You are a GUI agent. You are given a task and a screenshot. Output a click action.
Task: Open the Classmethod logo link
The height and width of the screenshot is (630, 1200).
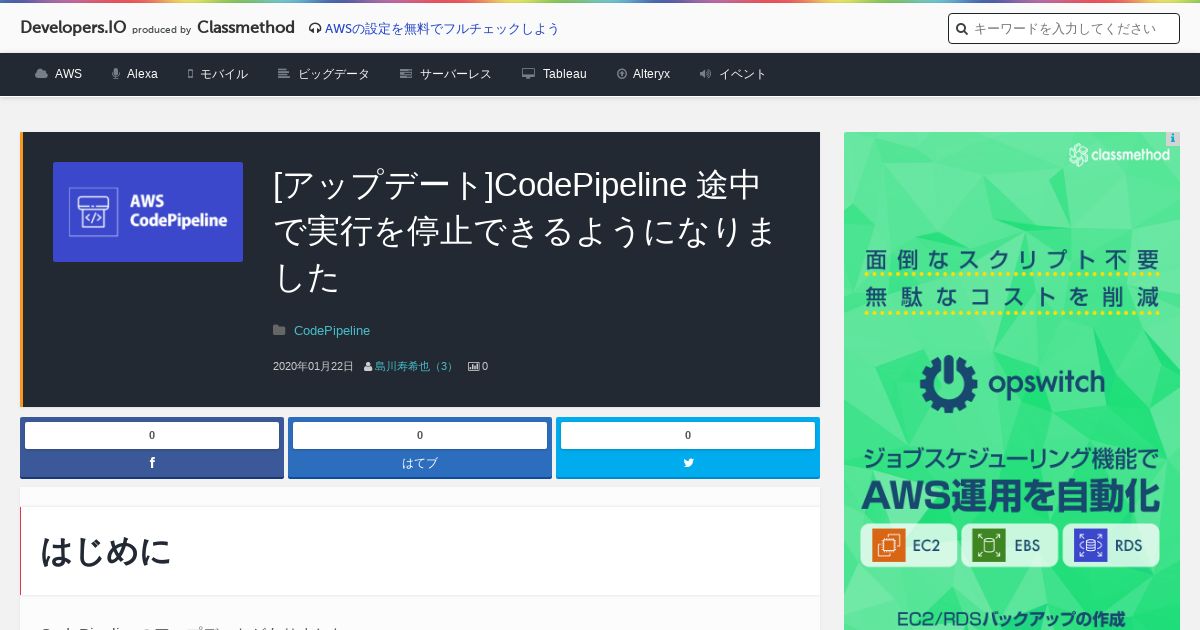pos(246,28)
